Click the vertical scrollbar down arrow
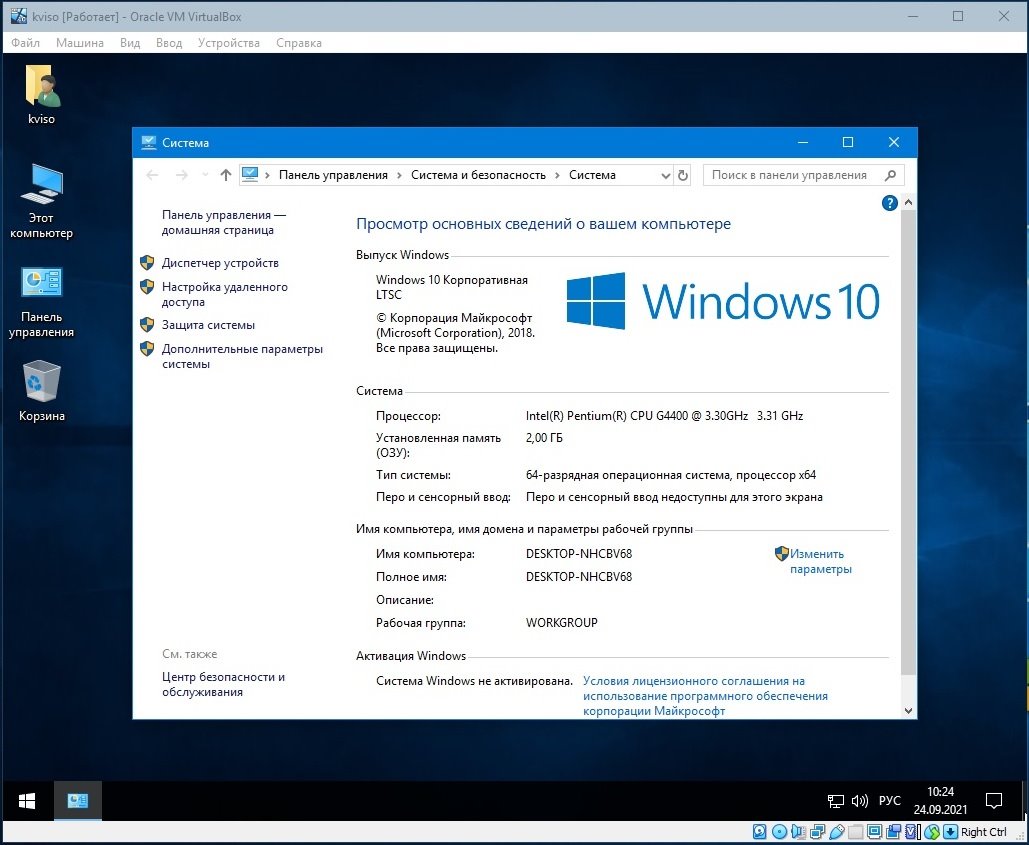This screenshot has width=1029, height=845. coord(908,711)
